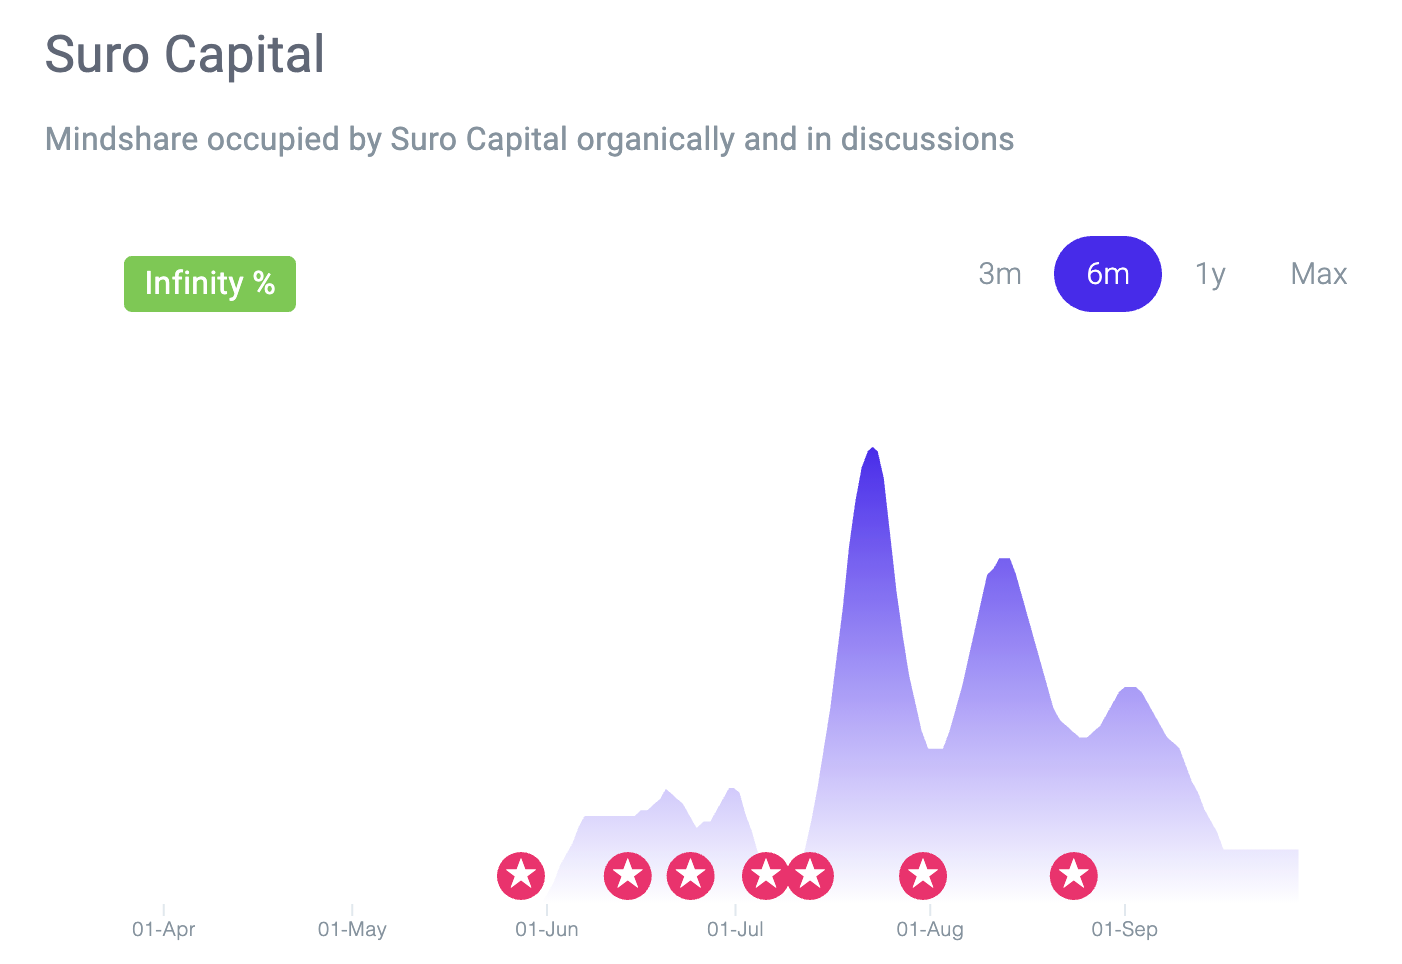Click the mindshare description subtitle text
The height and width of the screenshot is (964, 1402).
530,139
